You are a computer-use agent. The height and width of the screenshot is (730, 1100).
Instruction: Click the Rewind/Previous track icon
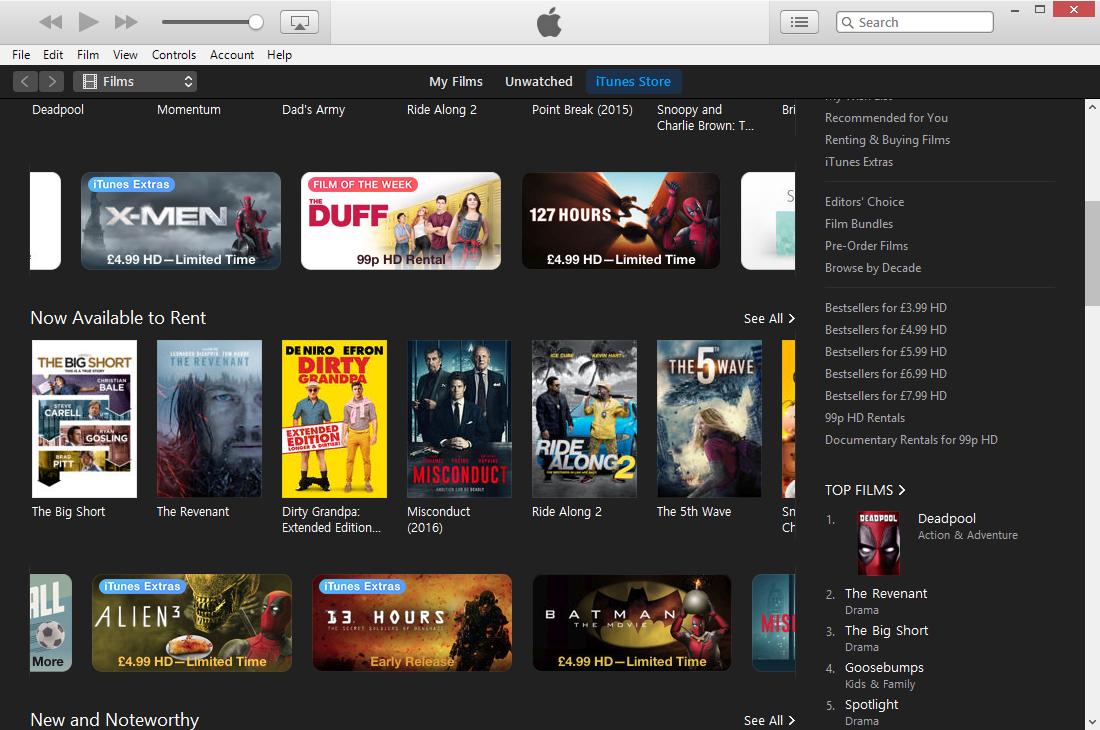pos(51,22)
